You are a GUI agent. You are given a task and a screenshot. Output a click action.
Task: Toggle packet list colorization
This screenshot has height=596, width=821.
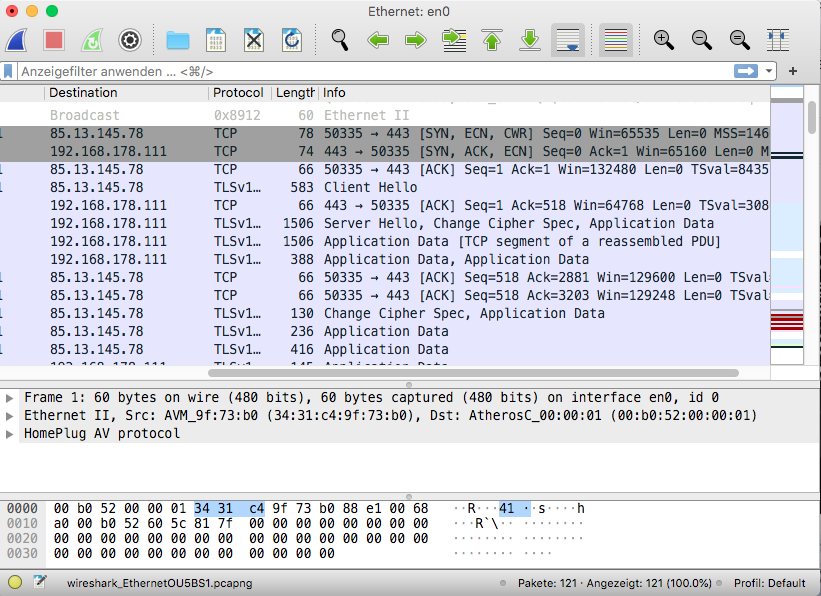pyautogui.click(x=616, y=40)
